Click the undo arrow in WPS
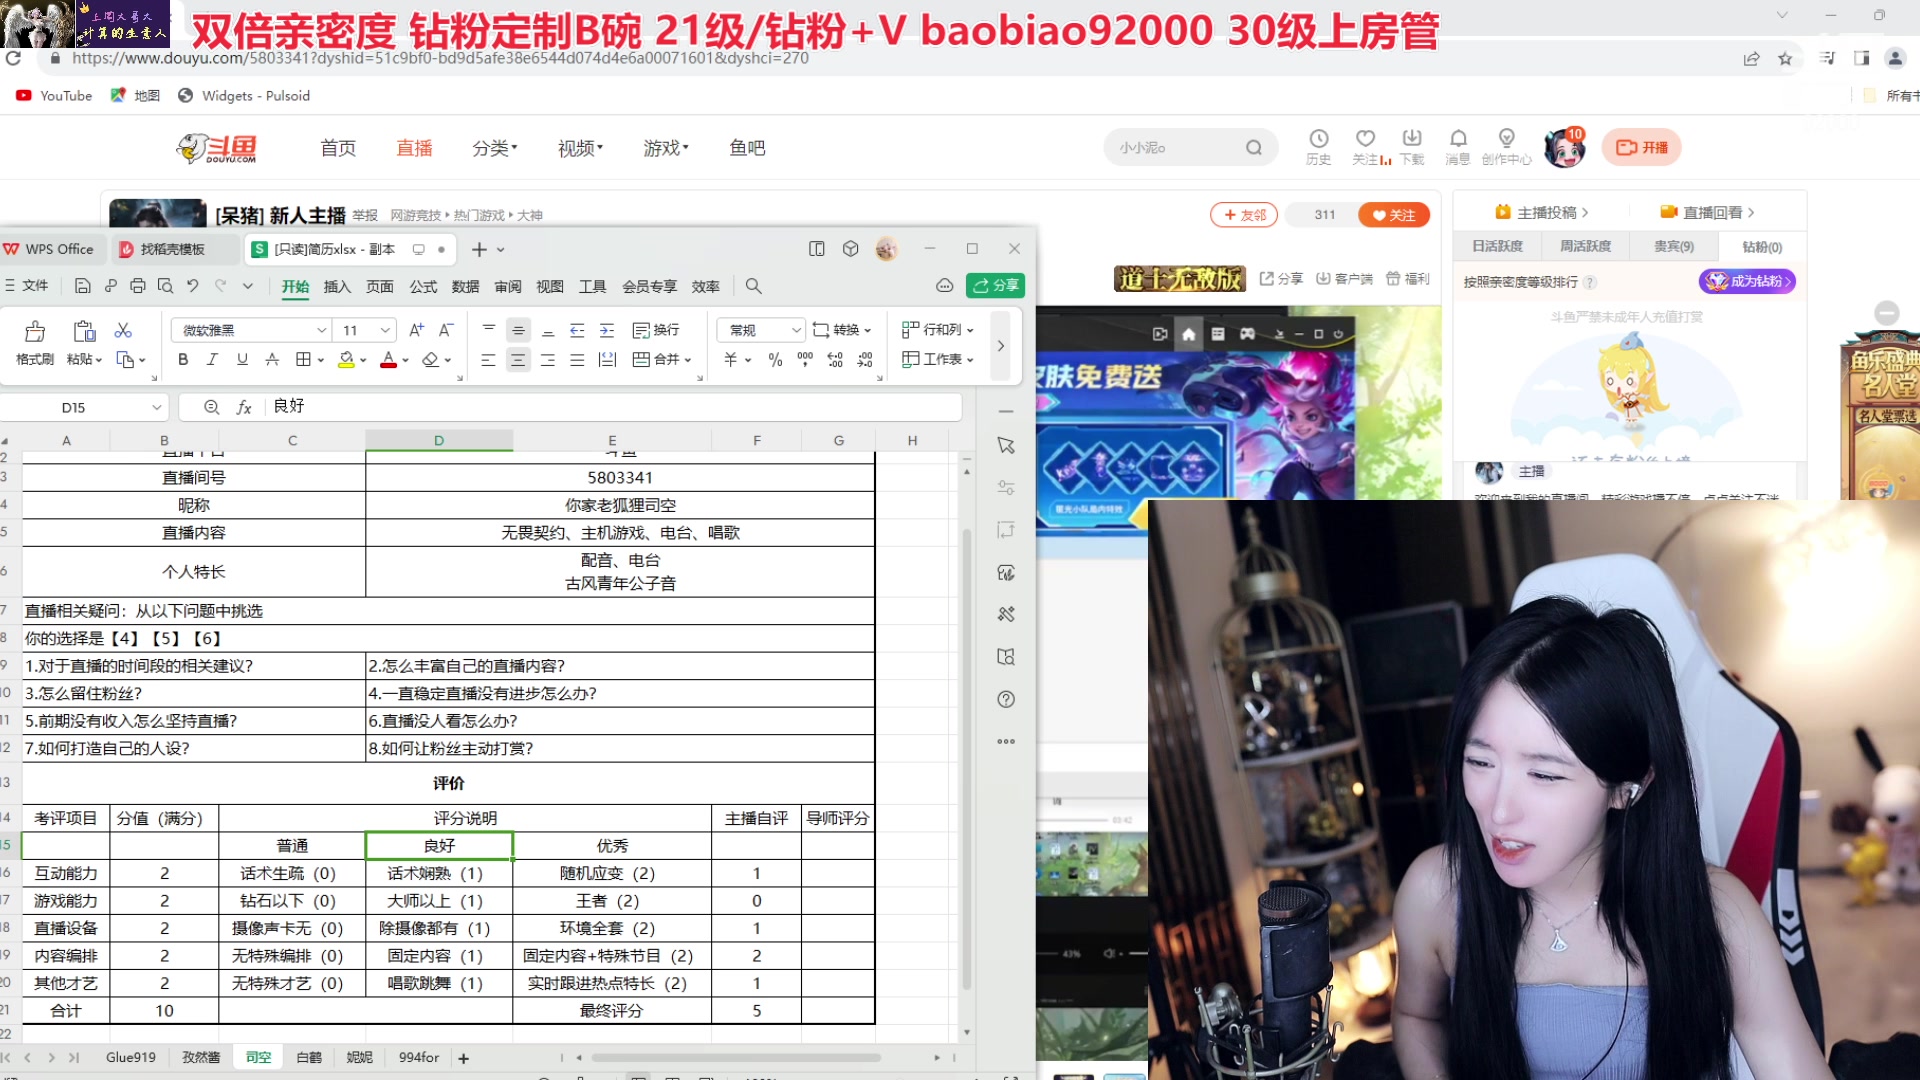 point(193,286)
